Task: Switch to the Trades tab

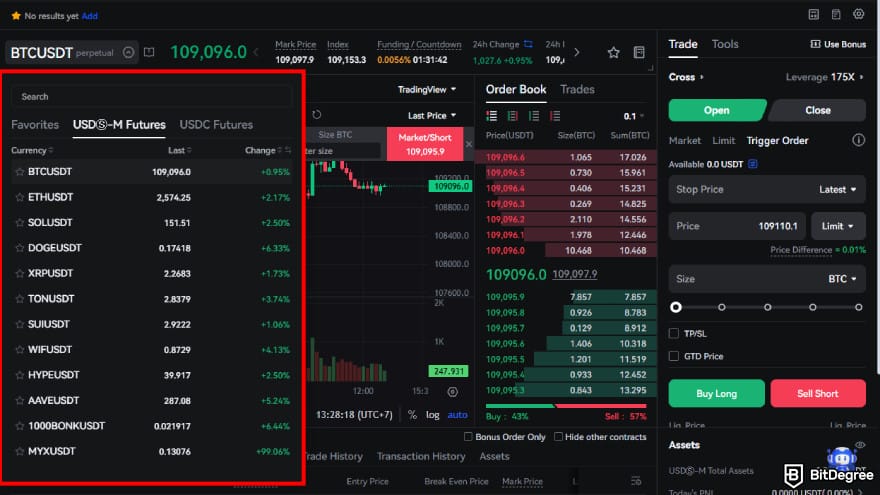Action: 577,89
